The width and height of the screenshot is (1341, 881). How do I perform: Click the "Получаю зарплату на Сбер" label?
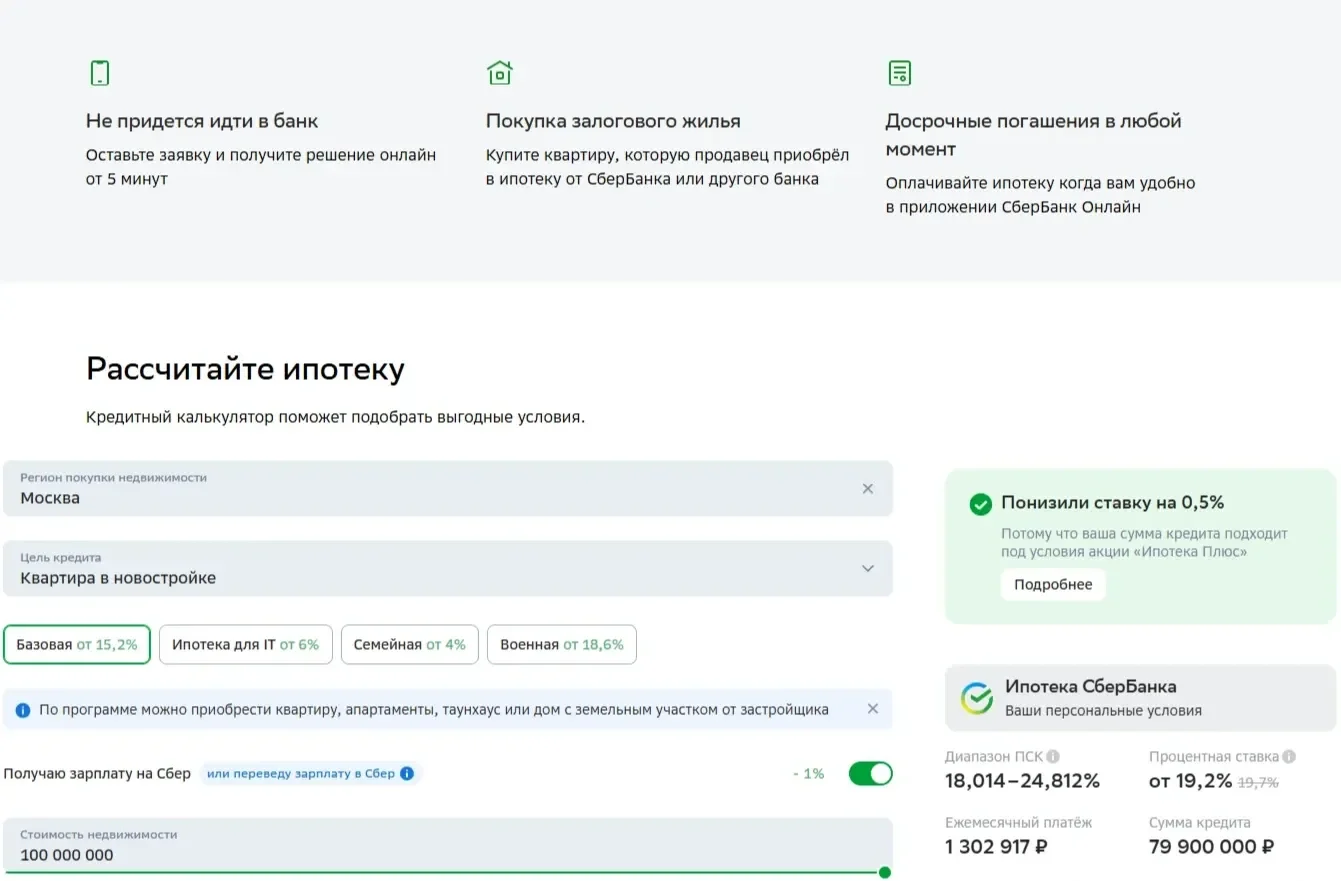pos(97,774)
